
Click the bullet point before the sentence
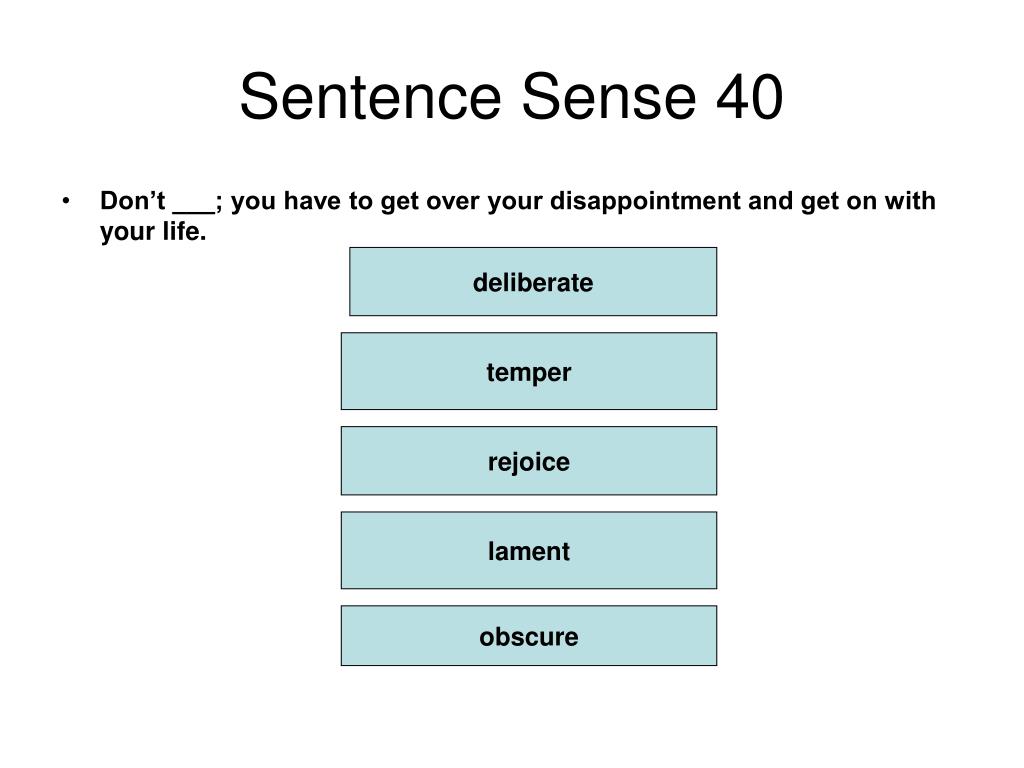pos(65,201)
